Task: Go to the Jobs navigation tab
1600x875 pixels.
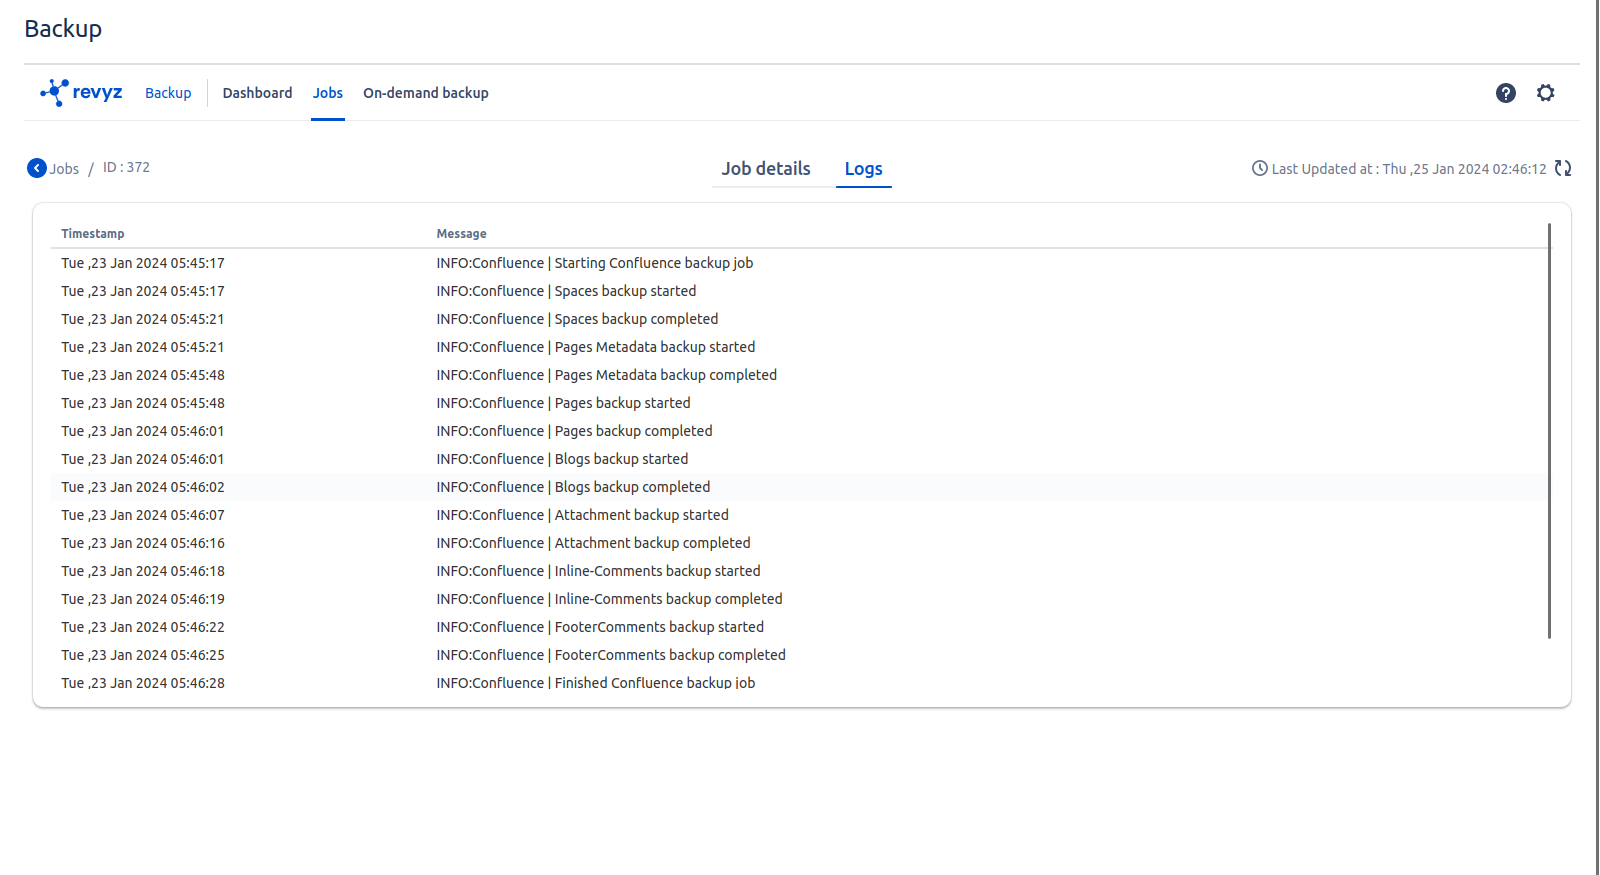Action: tap(327, 93)
